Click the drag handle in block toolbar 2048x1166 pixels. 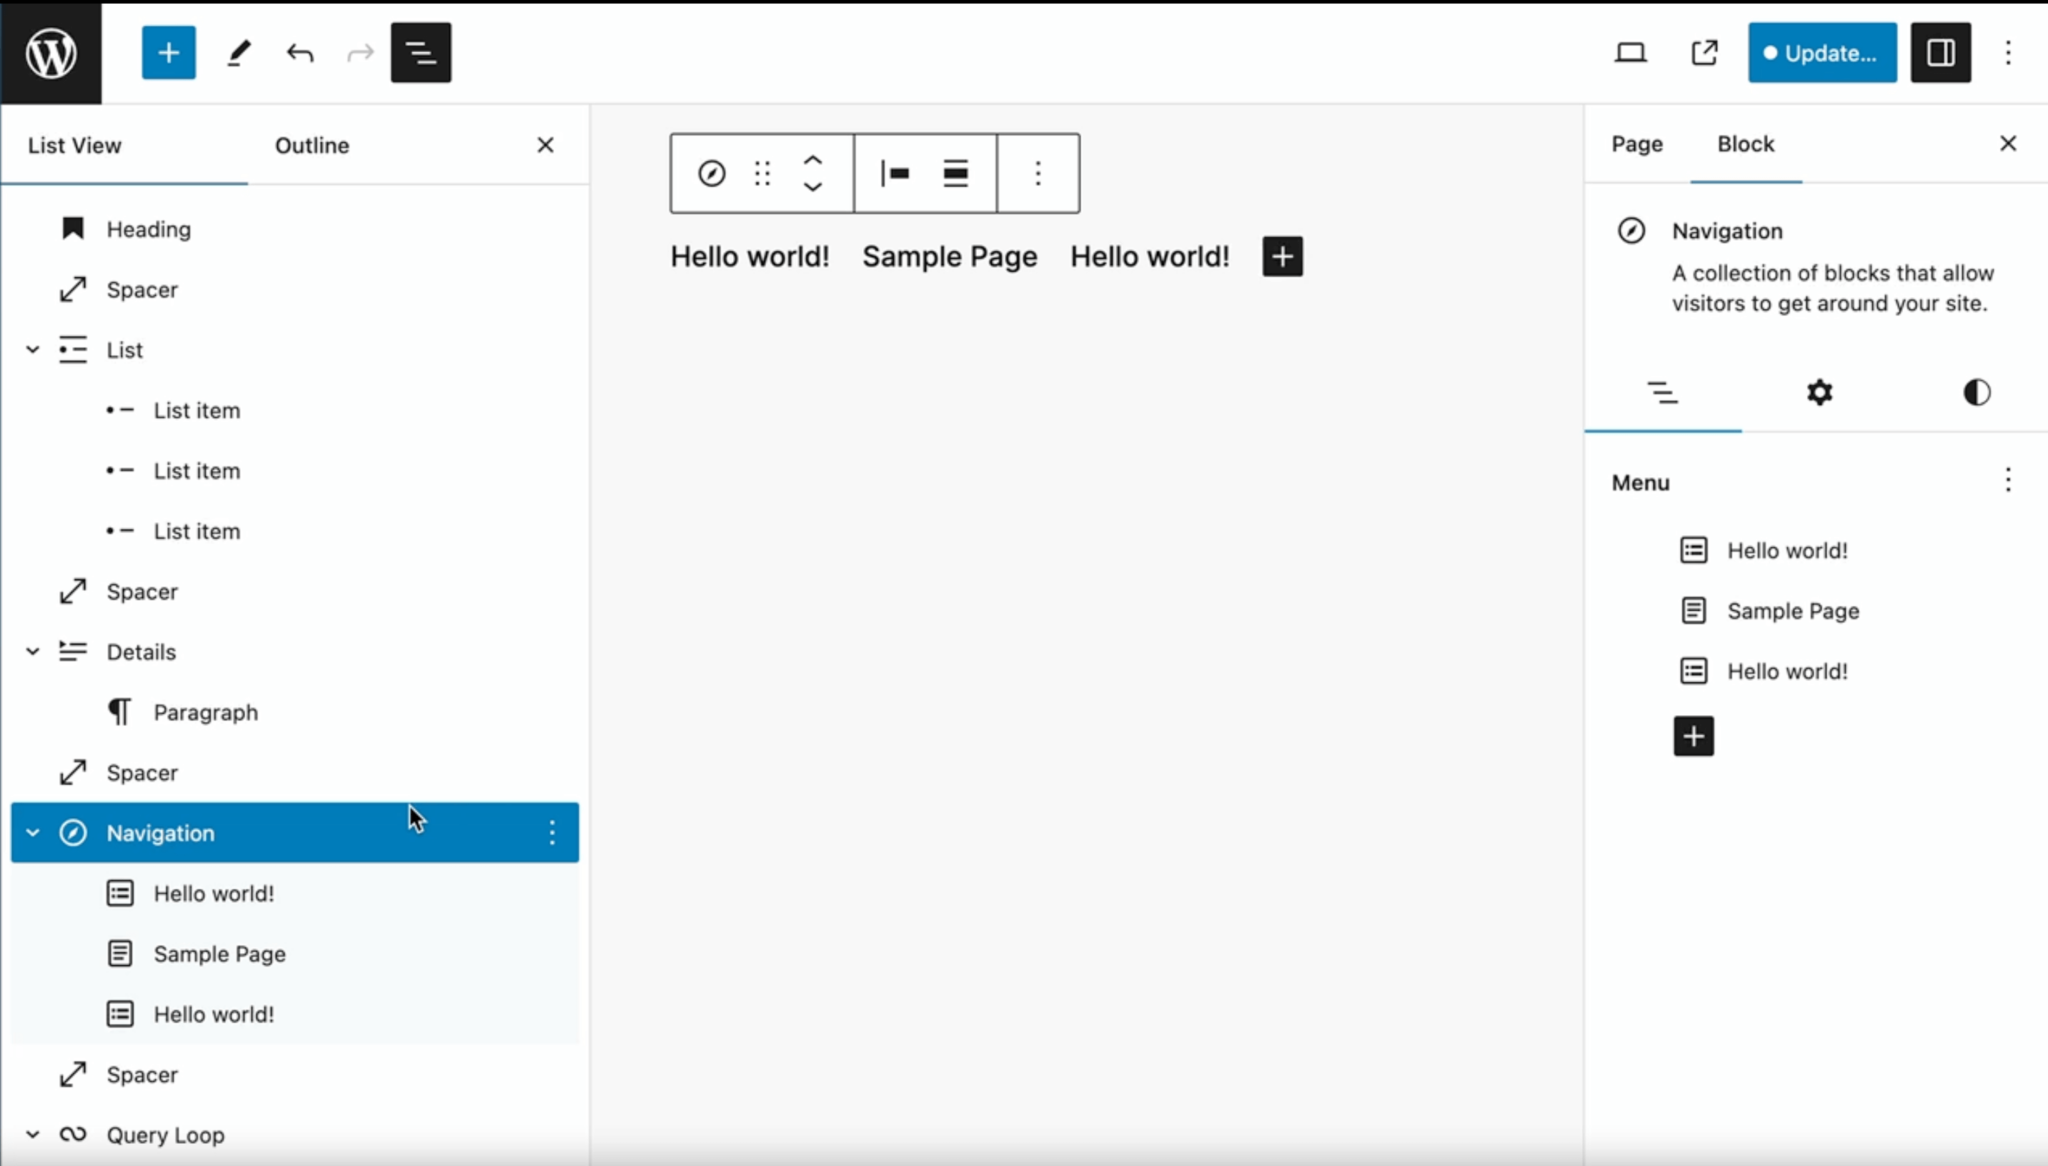pyautogui.click(x=762, y=173)
